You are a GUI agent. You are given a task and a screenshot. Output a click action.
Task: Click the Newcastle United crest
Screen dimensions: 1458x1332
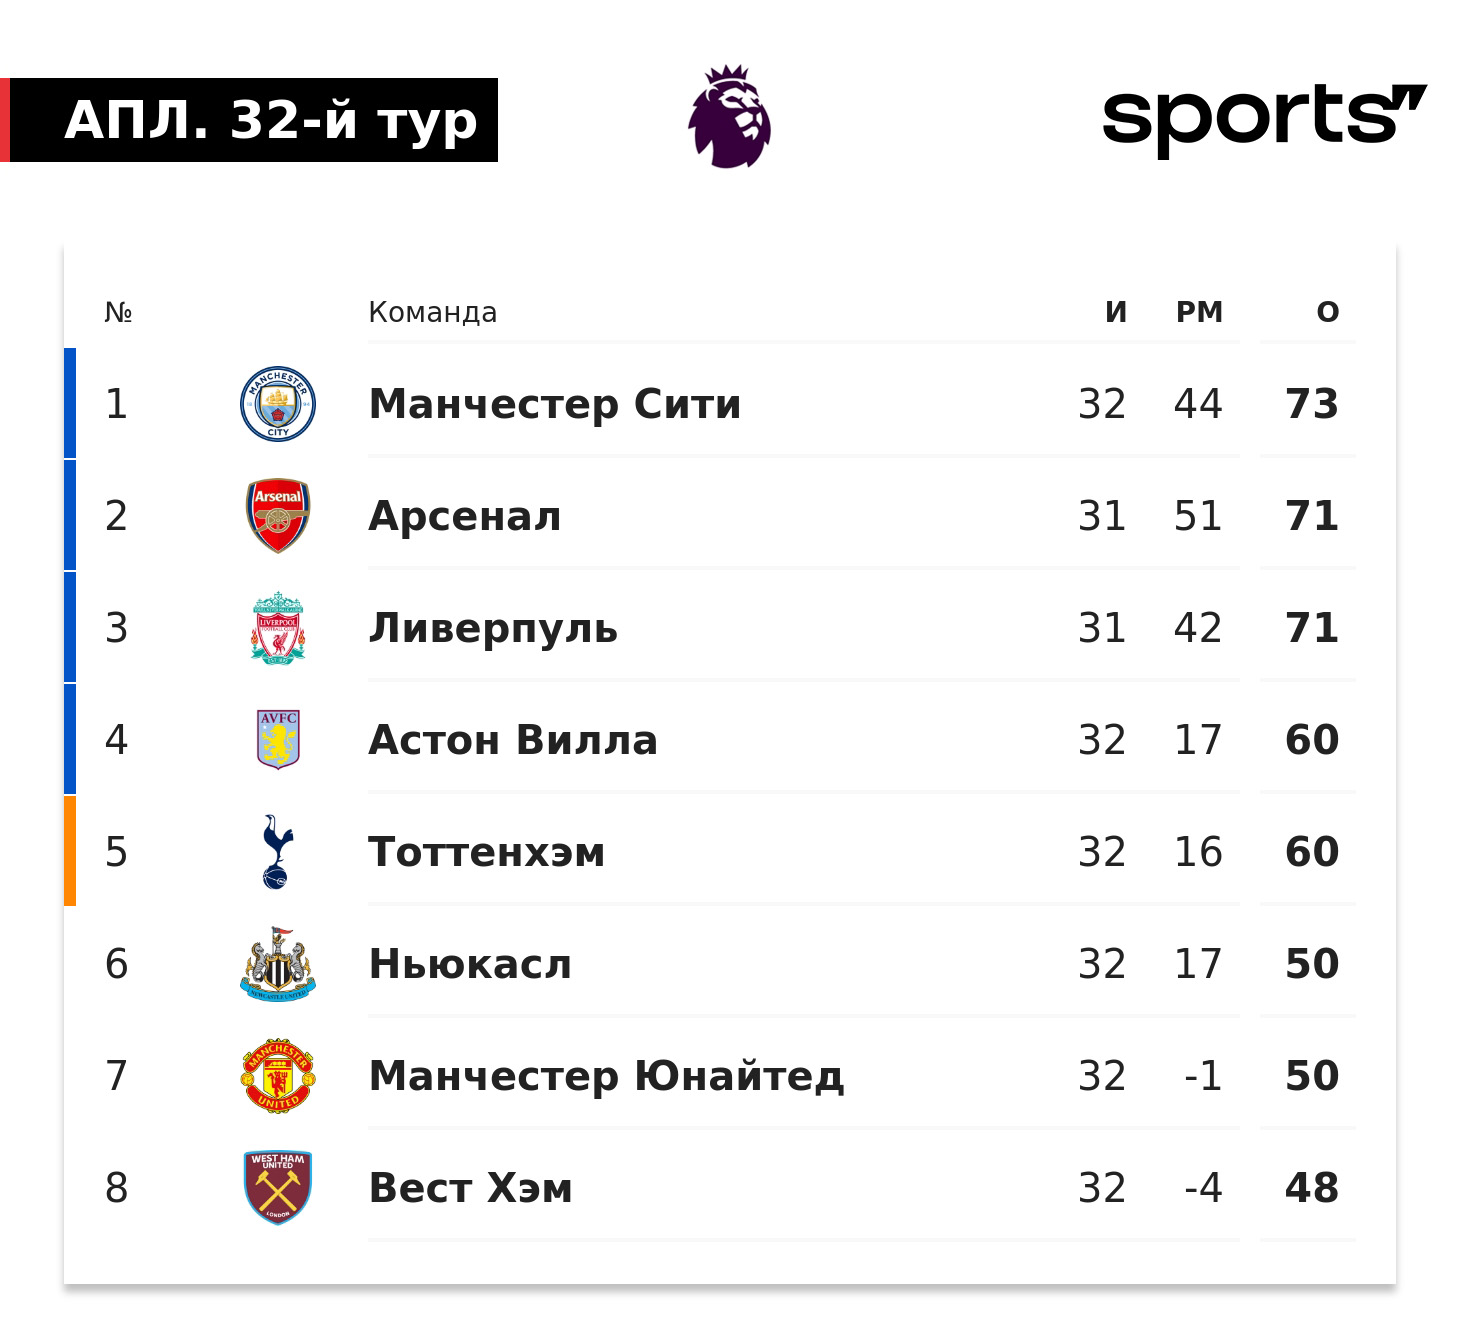(278, 964)
